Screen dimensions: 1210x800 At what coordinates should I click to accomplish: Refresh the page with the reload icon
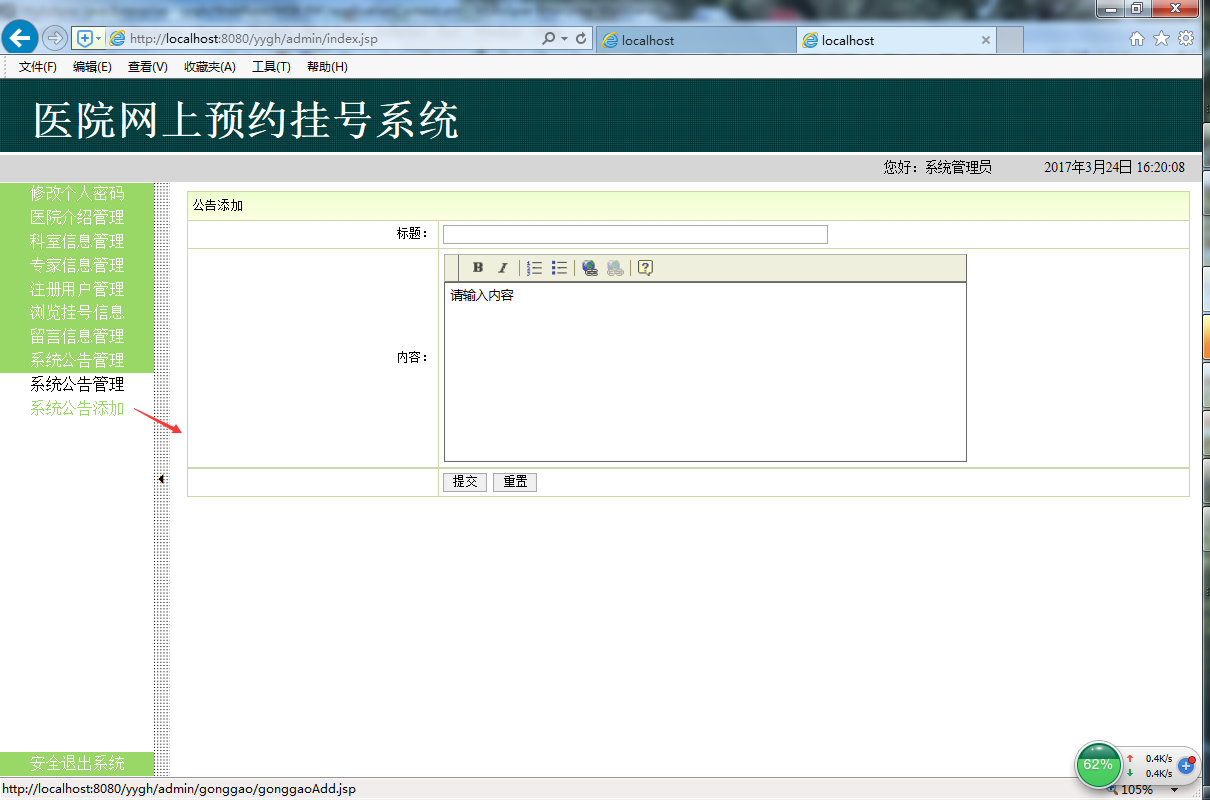click(x=580, y=38)
